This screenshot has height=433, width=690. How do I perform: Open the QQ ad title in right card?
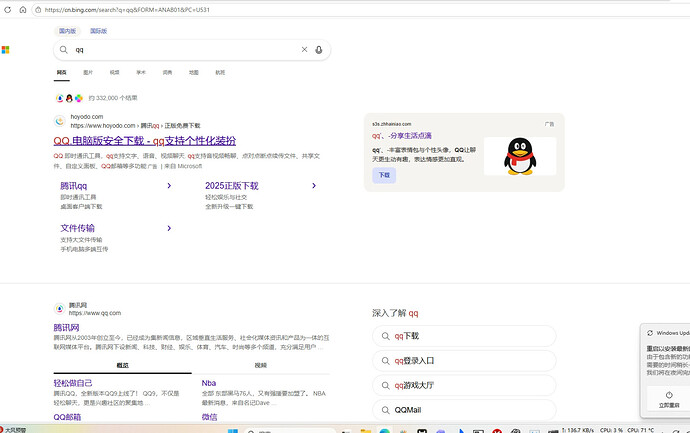pos(402,136)
